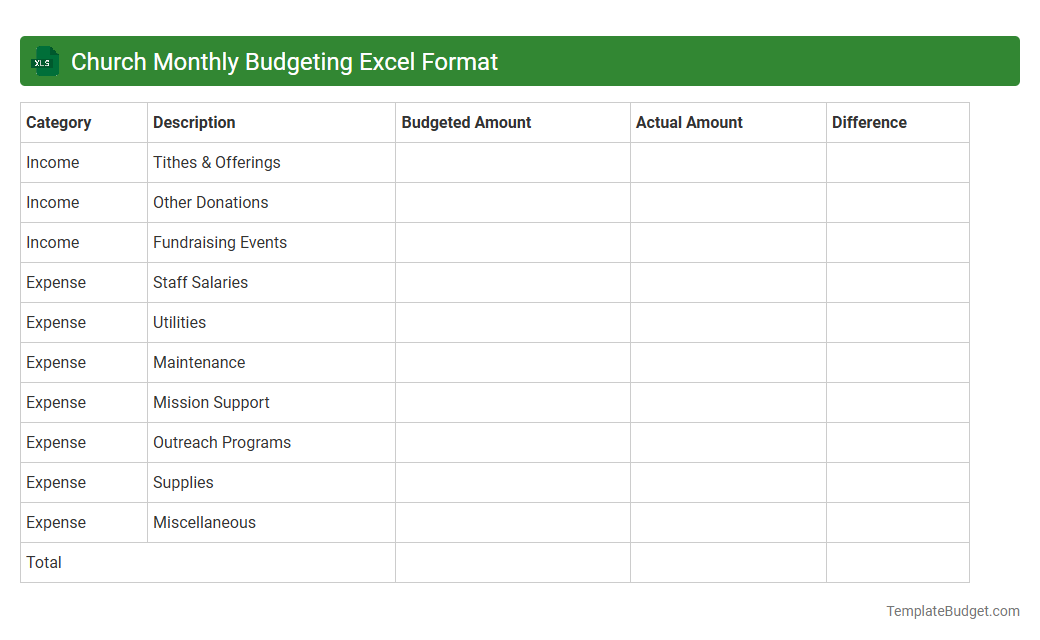Select the Budgeted Amount column header

466,122
